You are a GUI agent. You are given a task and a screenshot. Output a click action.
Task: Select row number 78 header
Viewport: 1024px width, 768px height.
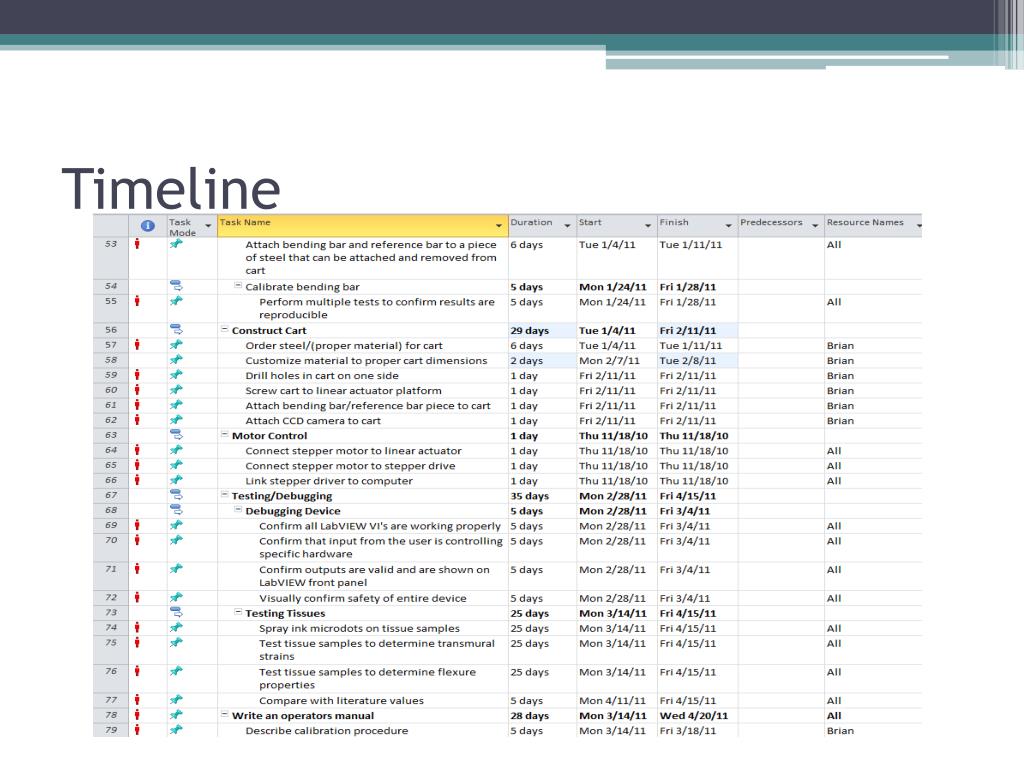pyautogui.click(x=111, y=715)
